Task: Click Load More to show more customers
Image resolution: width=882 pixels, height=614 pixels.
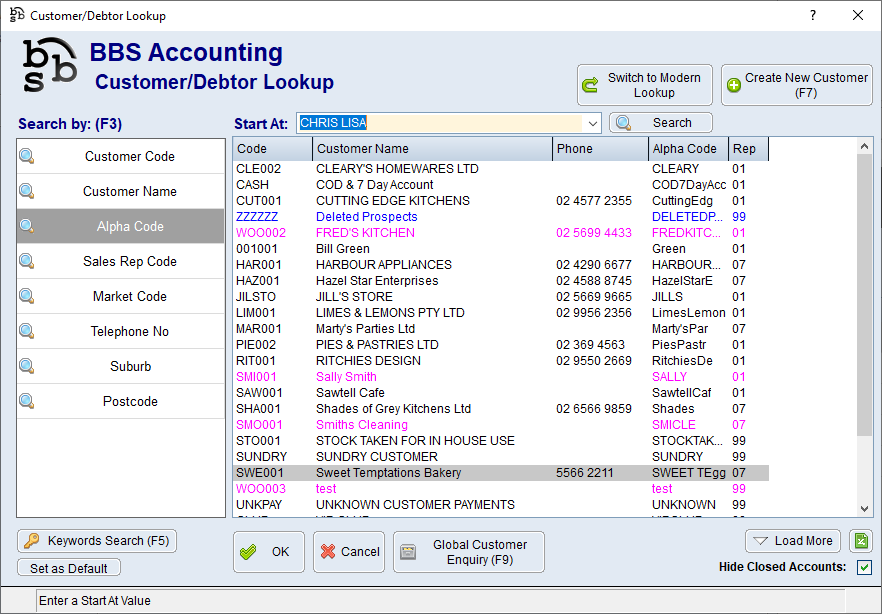Action: coord(792,541)
